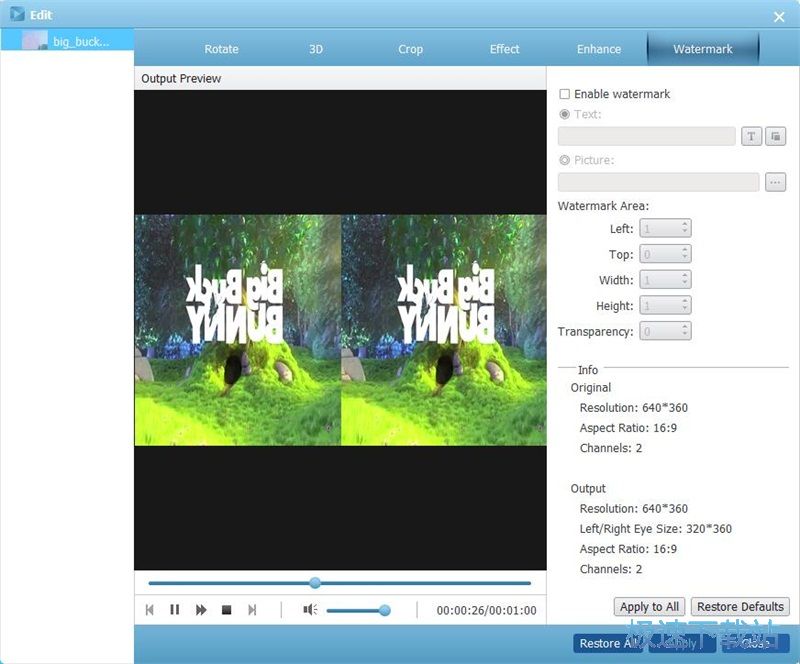Image resolution: width=800 pixels, height=664 pixels.
Task: Click the Output Preview heading
Action: pos(181,79)
